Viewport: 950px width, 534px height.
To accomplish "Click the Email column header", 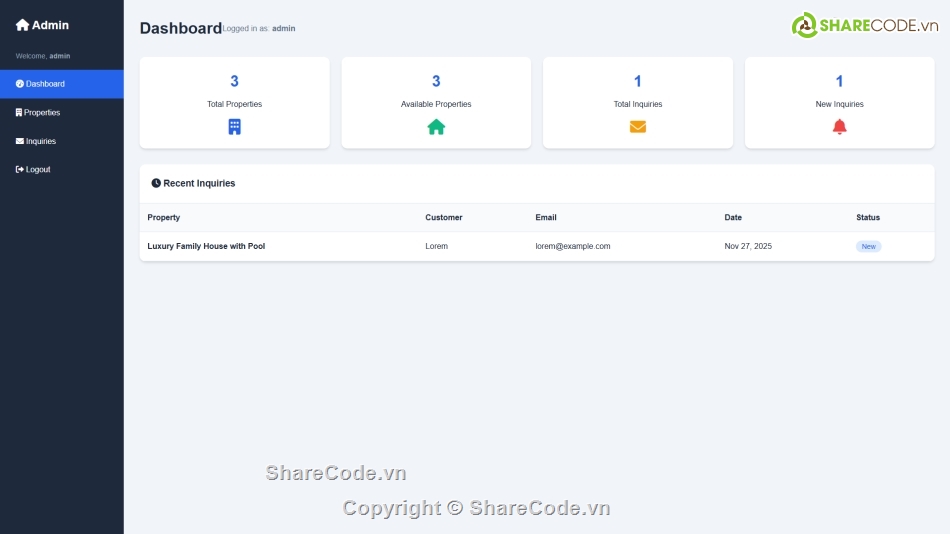I will [546, 217].
